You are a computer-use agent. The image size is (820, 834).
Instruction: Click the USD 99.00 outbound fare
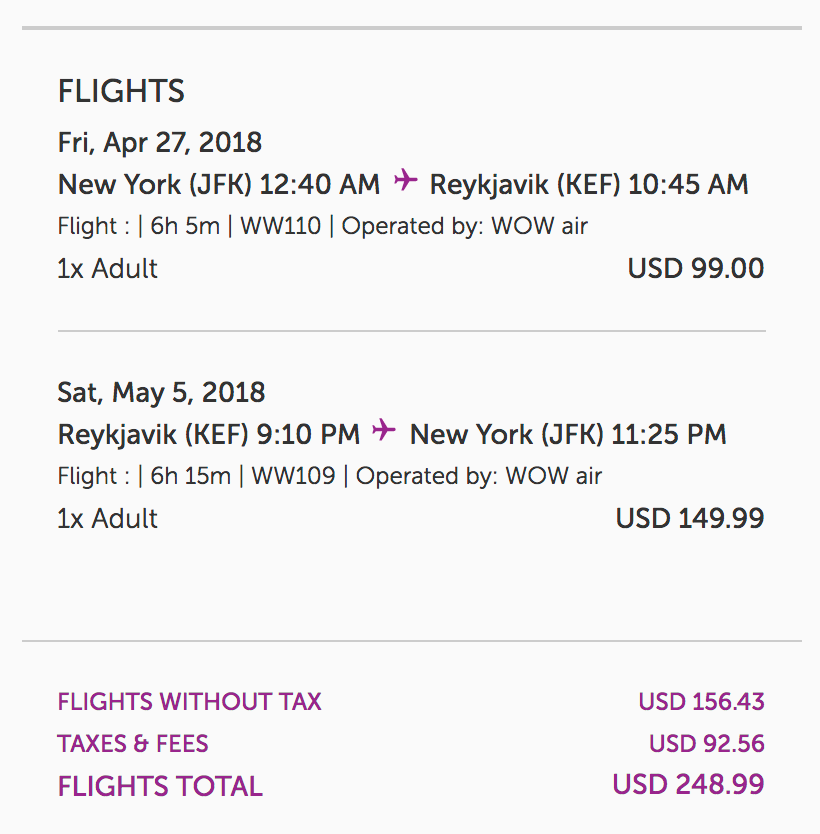click(x=696, y=268)
